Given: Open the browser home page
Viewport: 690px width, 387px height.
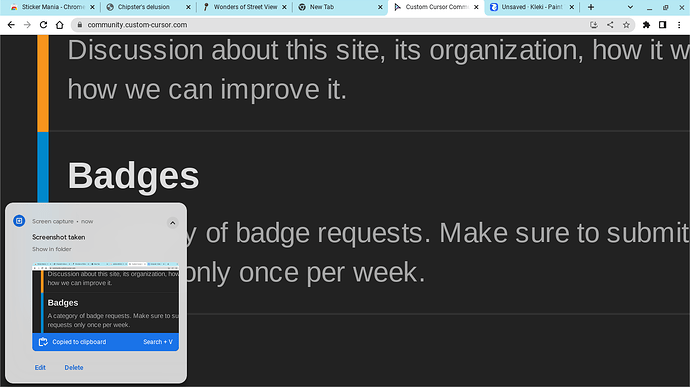Looking at the screenshot, I should (x=59, y=25).
